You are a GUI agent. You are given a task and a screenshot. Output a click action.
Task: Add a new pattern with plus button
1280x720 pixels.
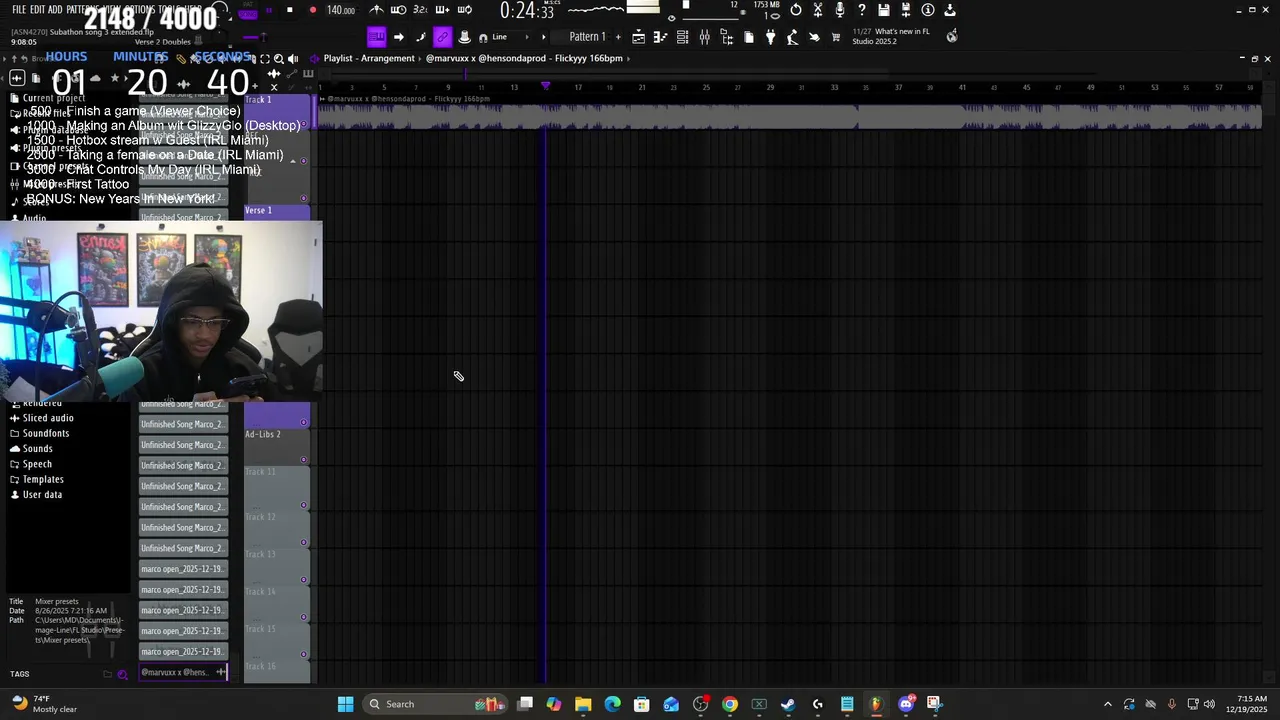pos(617,37)
